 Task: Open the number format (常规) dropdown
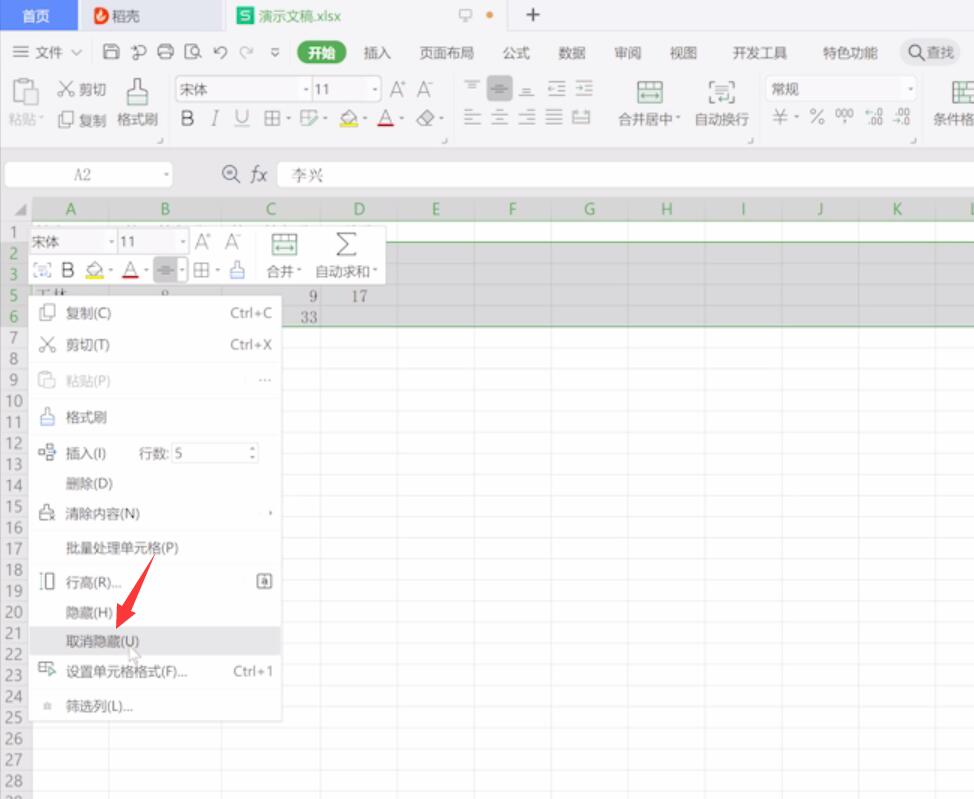[x=910, y=89]
